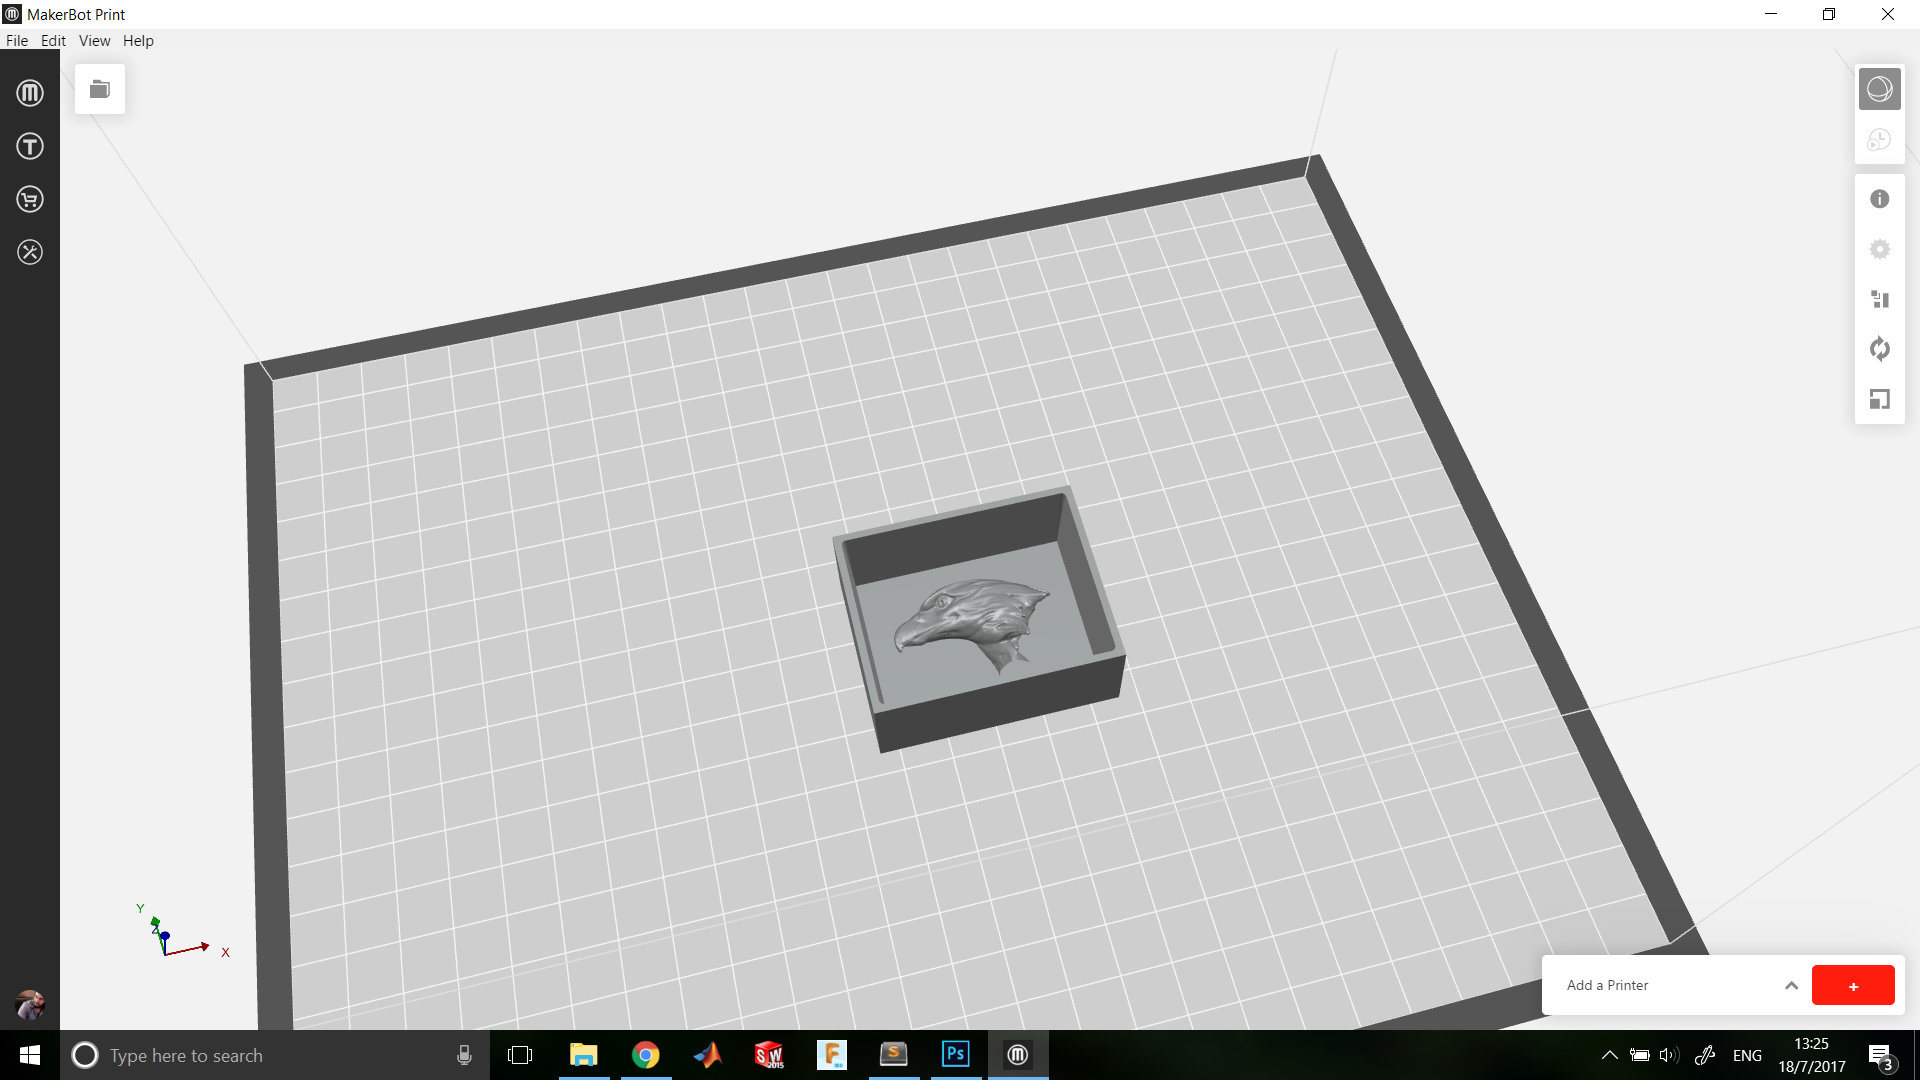Viewport: 1920px width, 1080px height.
Task: Select the arrange models tool
Action: pos(1879,299)
